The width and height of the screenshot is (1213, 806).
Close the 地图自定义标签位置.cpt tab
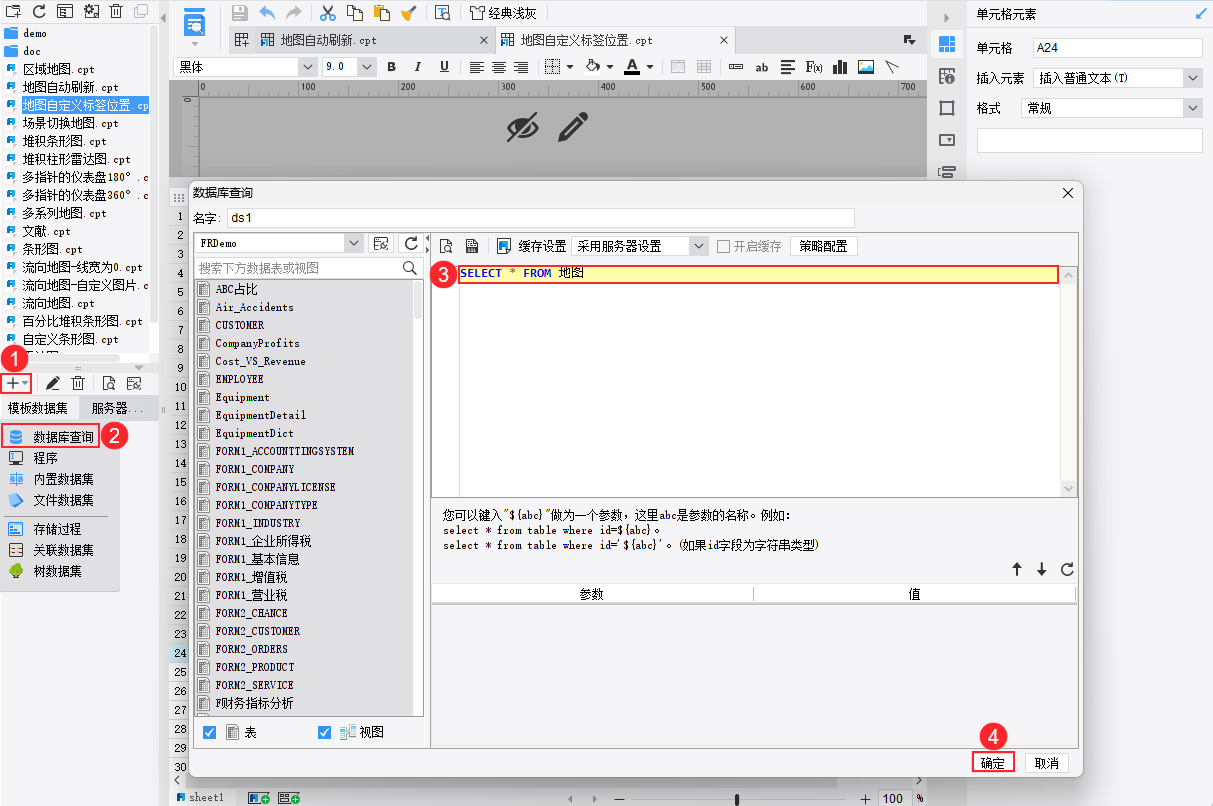725,40
